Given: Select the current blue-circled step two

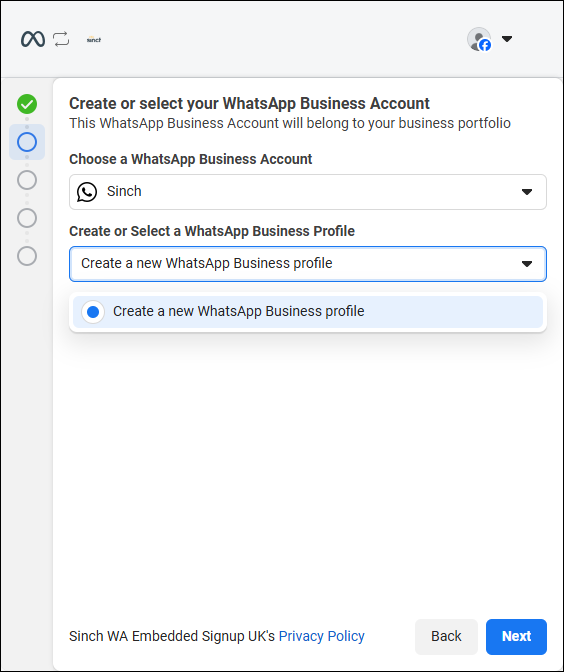Looking at the screenshot, I should pyautogui.click(x=27, y=142).
